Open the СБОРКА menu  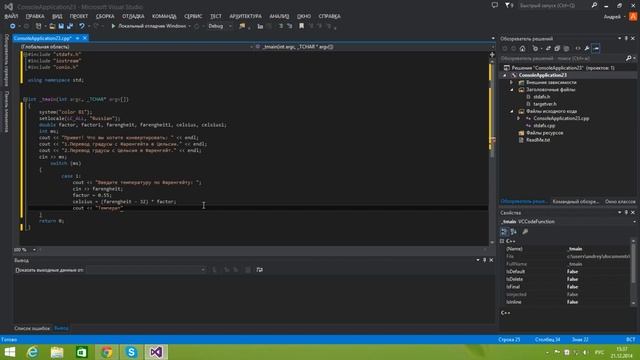pyautogui.click(x=105, y=16)
